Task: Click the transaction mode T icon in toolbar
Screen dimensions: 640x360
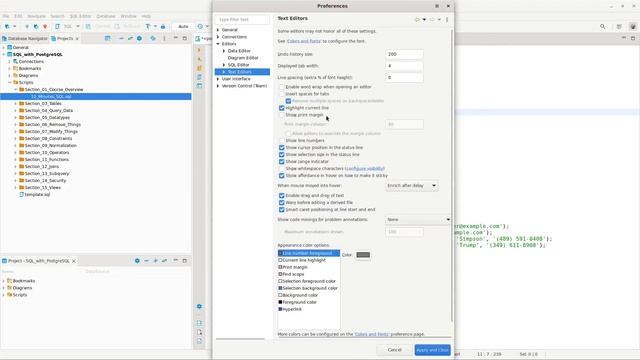Action: pos(148,27)
